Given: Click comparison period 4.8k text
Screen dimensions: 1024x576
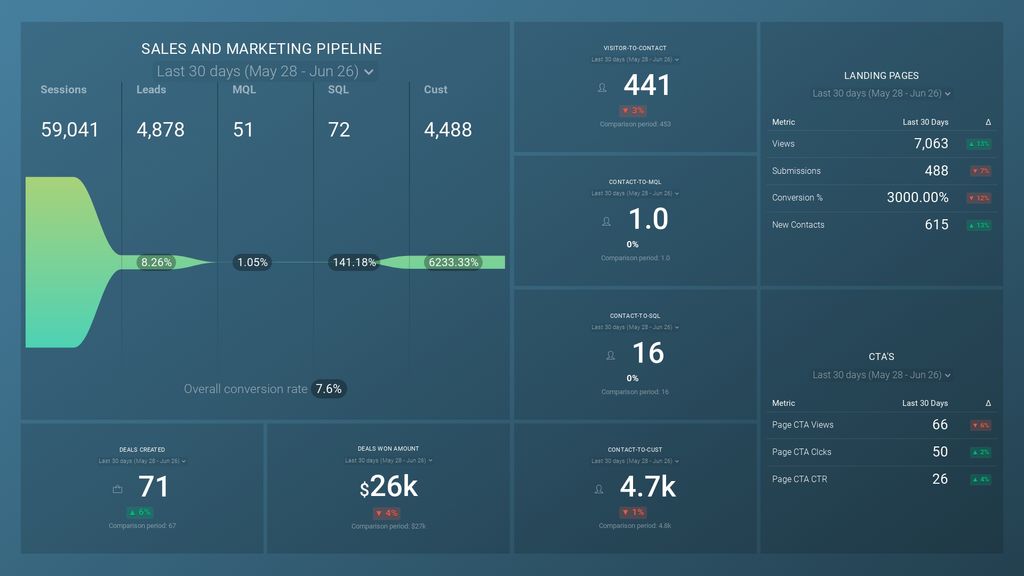Looking at the screenshot, I should [635, 526].
